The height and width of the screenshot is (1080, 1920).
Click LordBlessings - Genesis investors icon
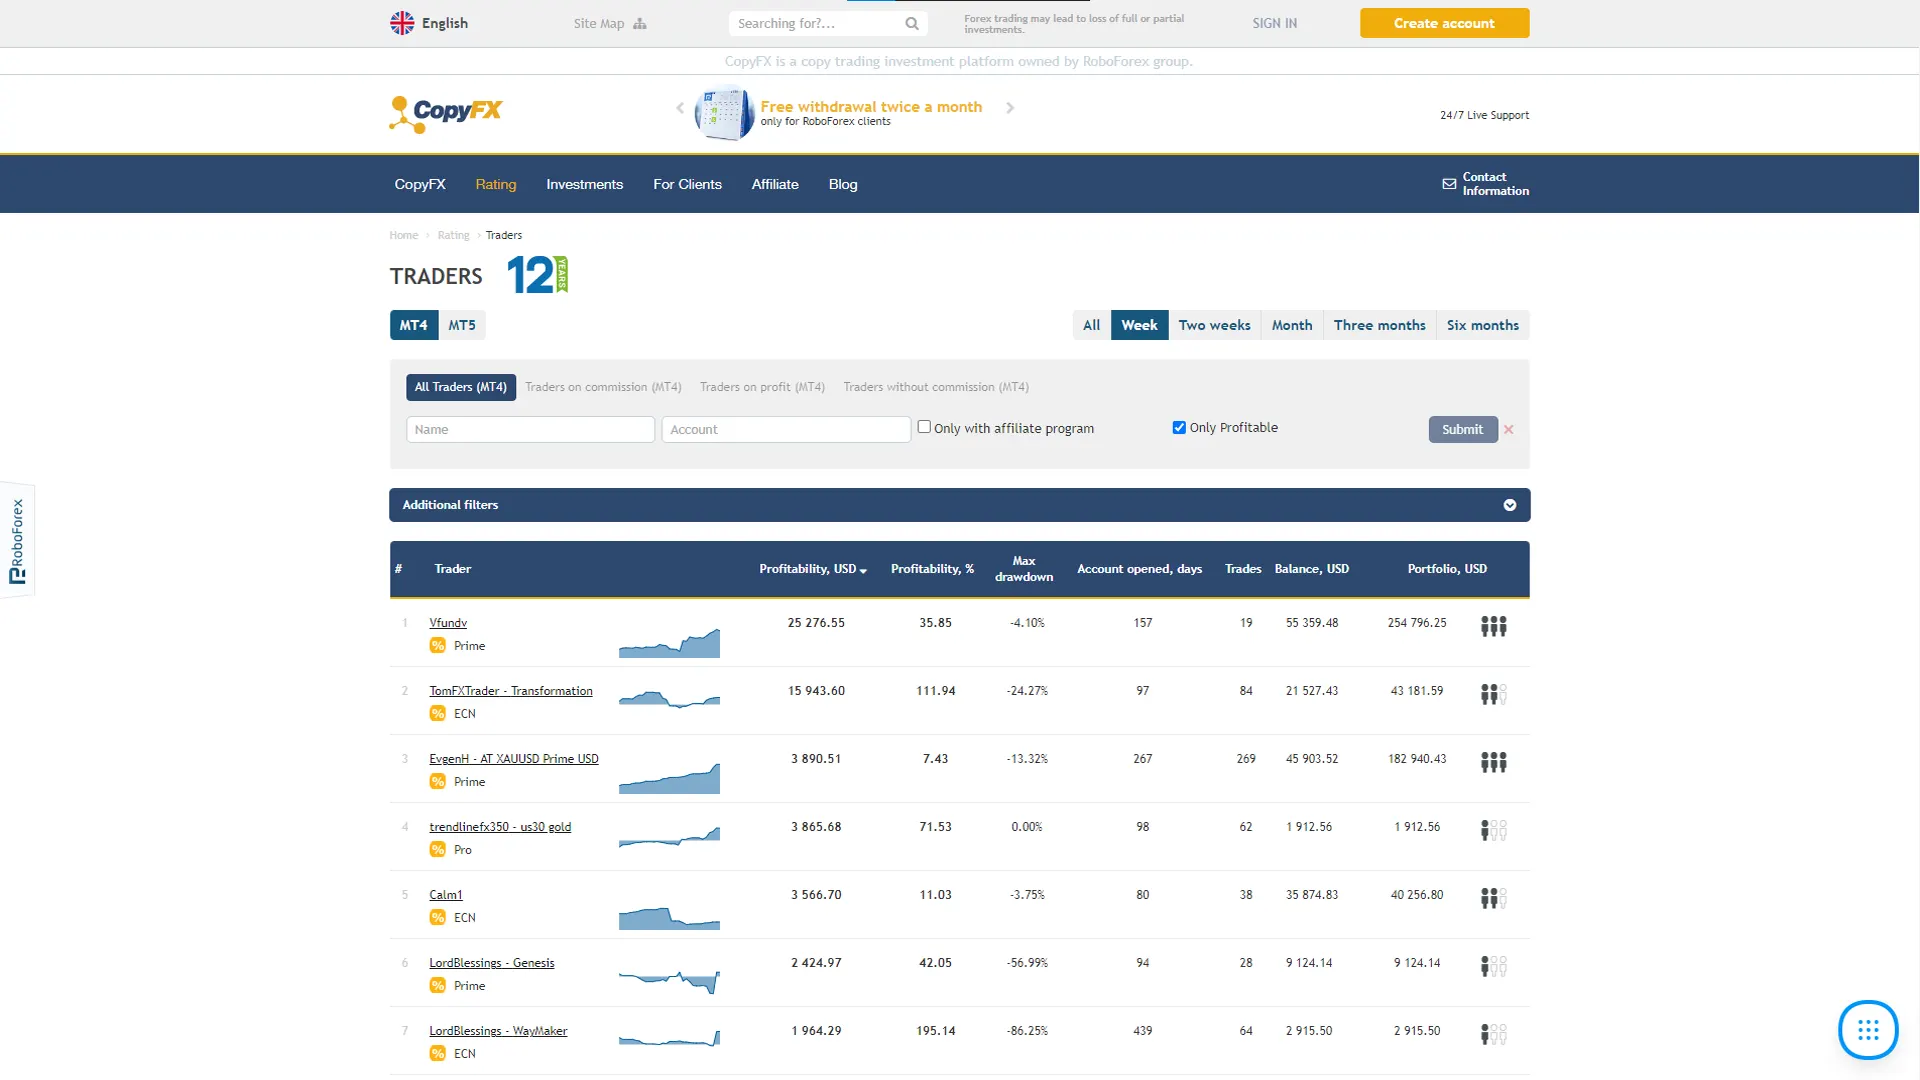click(x=1494, y=966)
